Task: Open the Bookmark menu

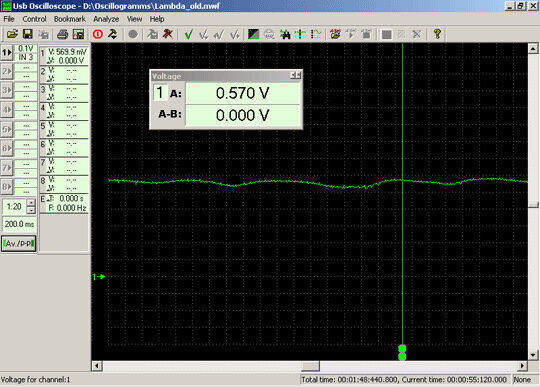Action: click(70, 19)
